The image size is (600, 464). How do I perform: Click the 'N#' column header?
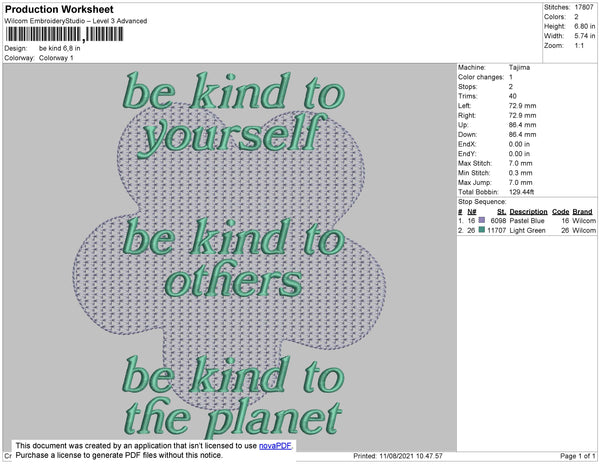tap(472, 212)
